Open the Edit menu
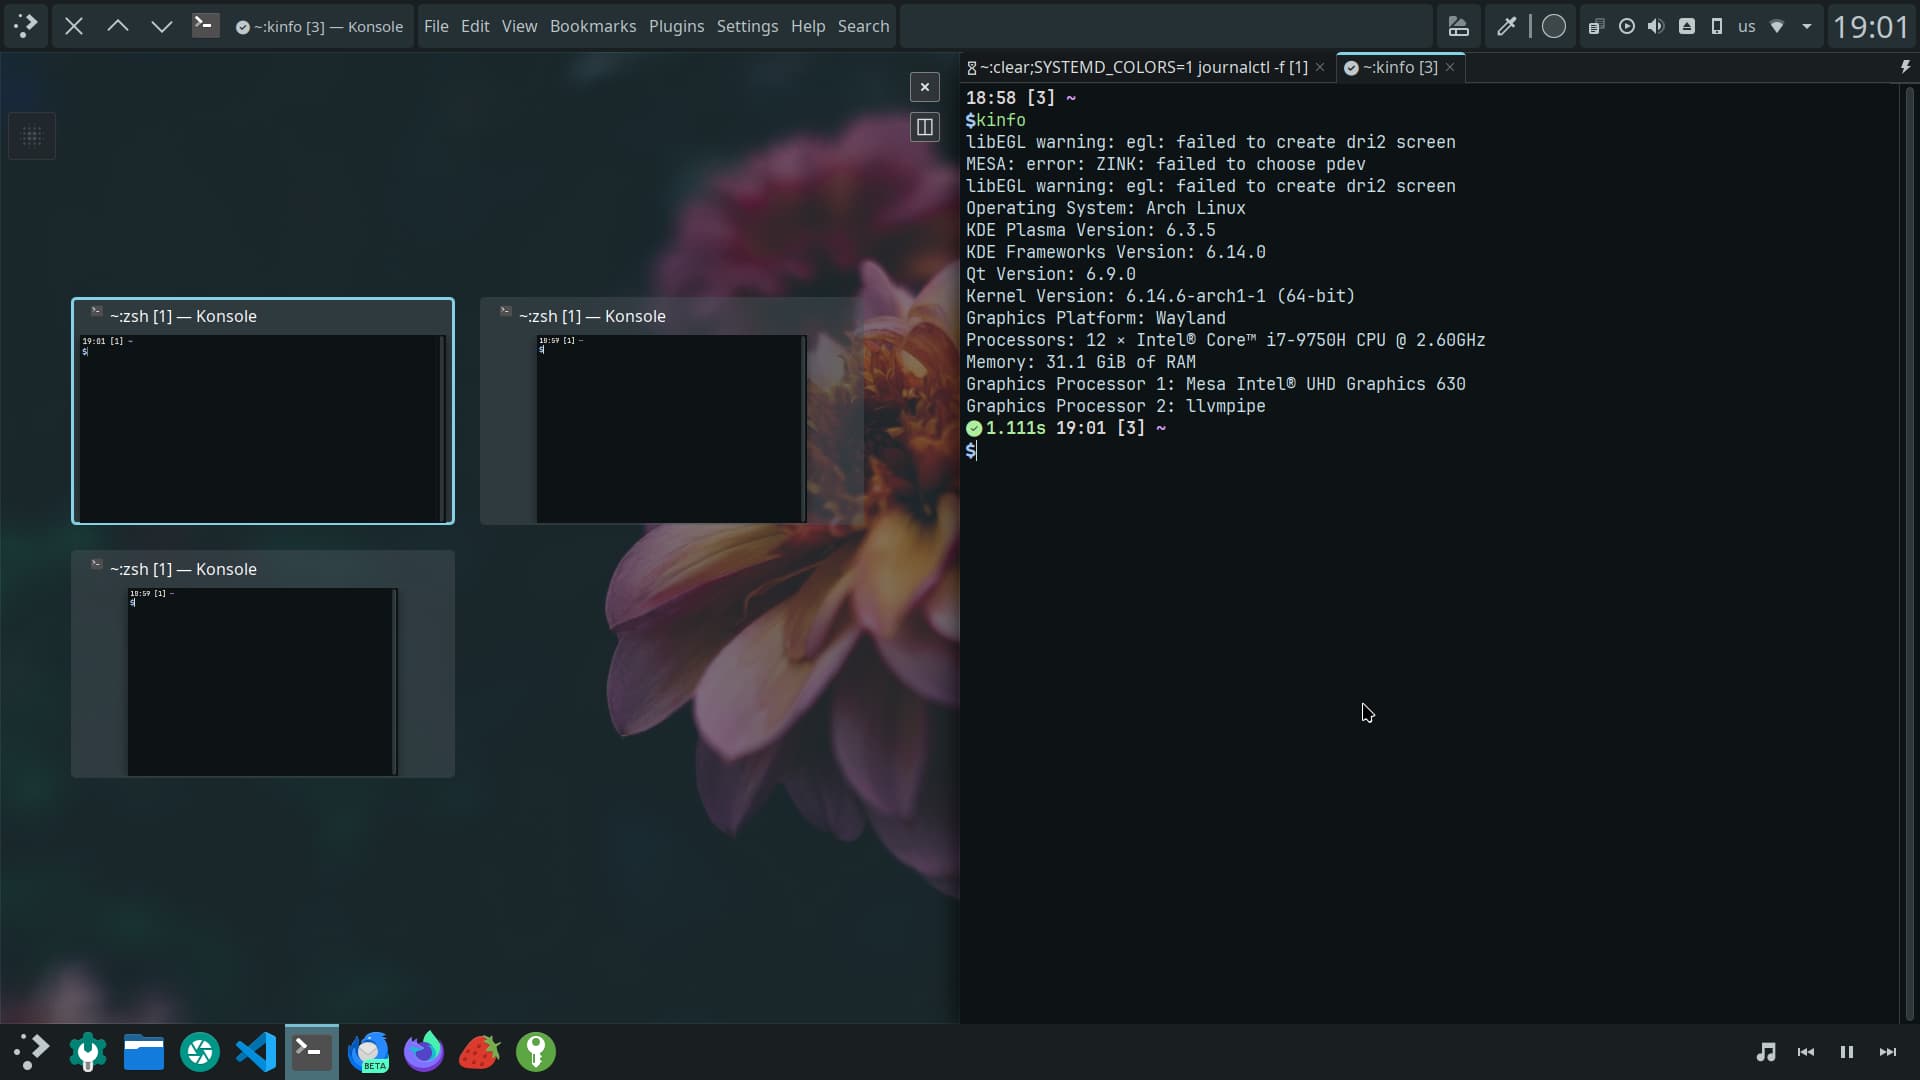Screen dimensions: 1920x1080 [475, 26]
